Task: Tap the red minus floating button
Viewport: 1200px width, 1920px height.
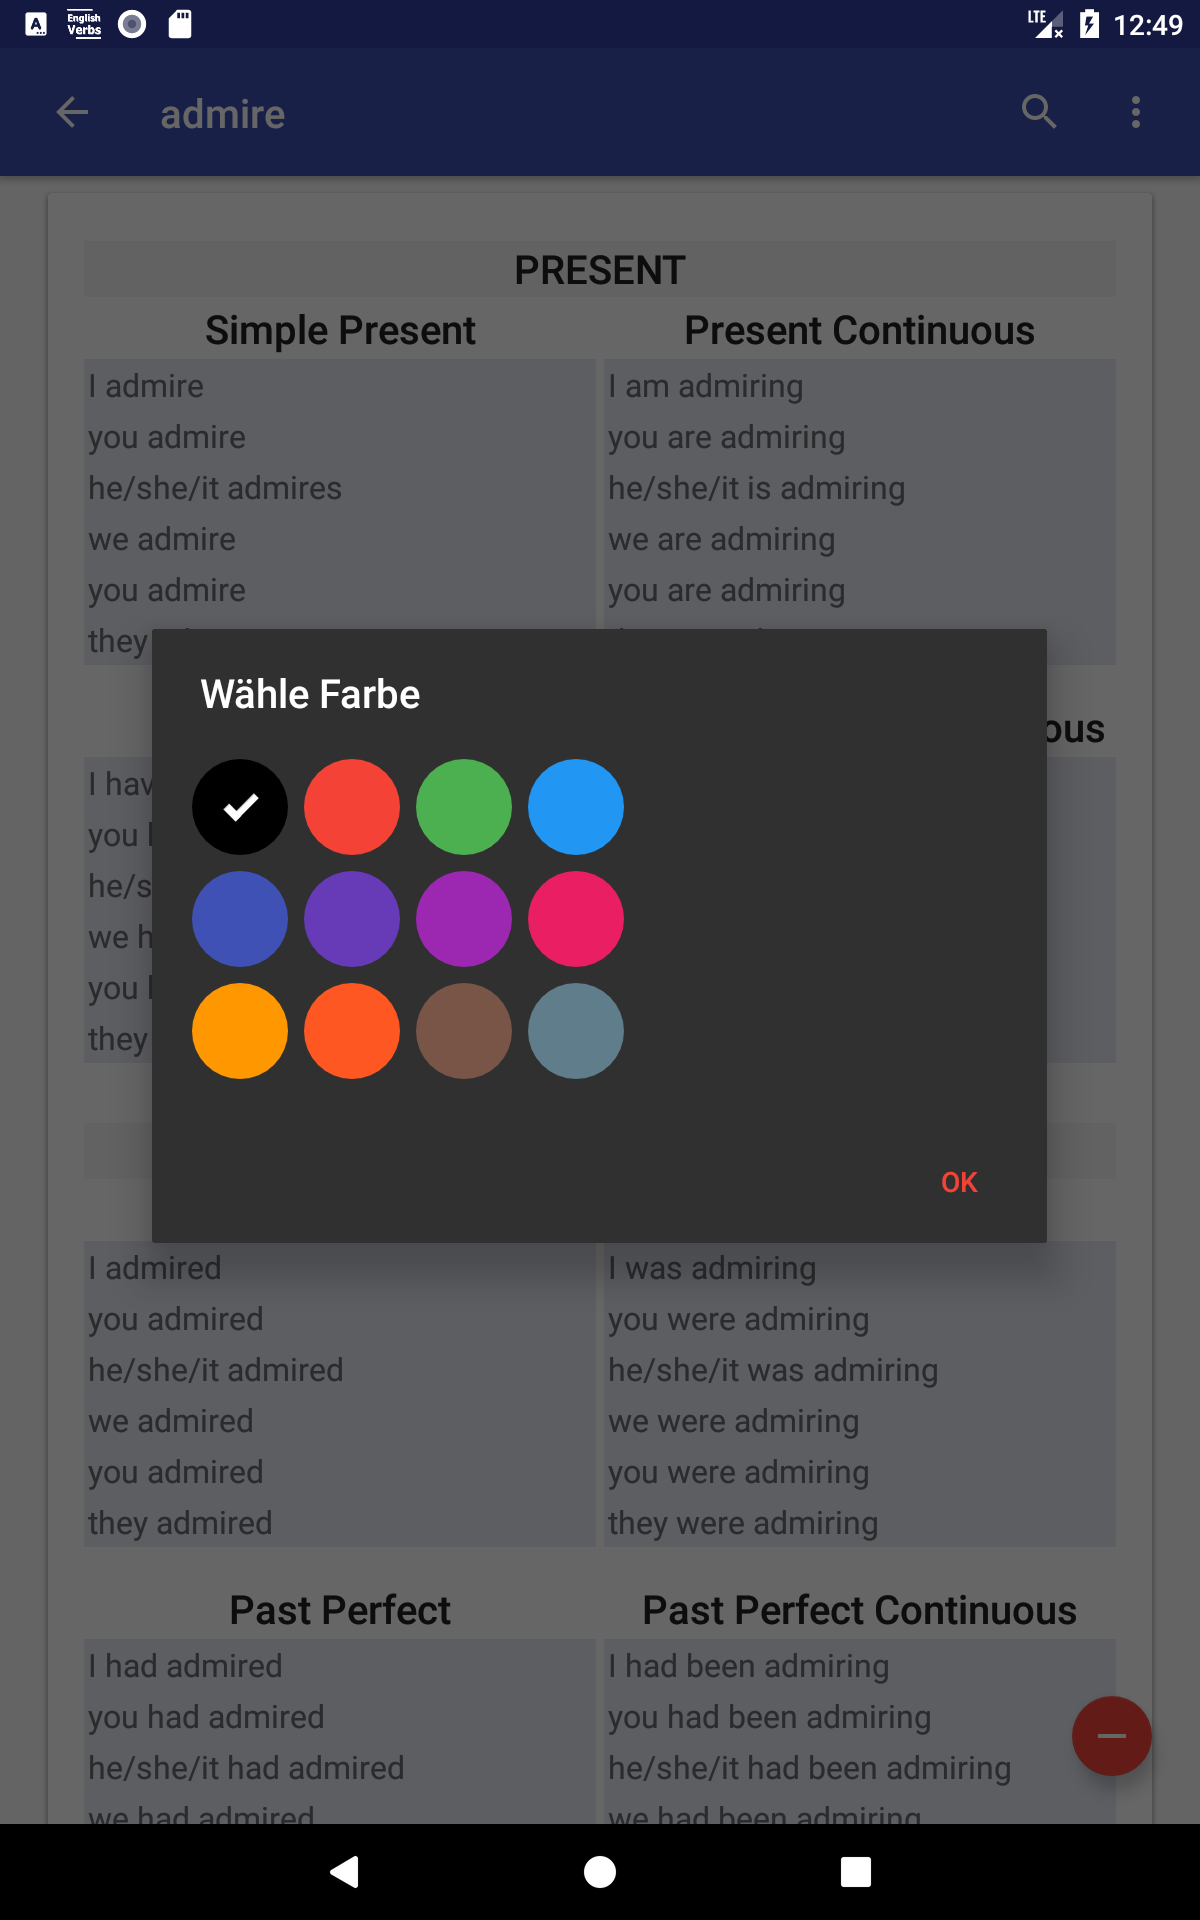Action: [x=1111, y=1736]
